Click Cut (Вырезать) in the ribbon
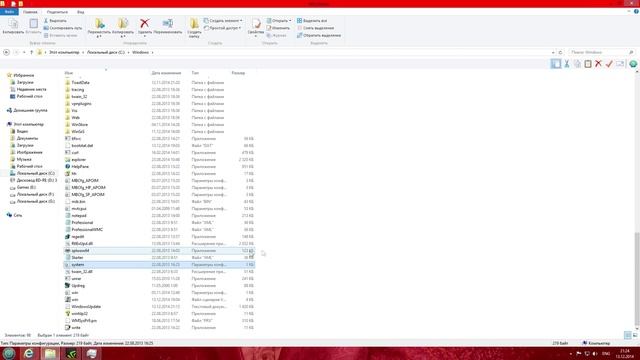The height and width of the screenshot is (360, 640). click(55, 20)
